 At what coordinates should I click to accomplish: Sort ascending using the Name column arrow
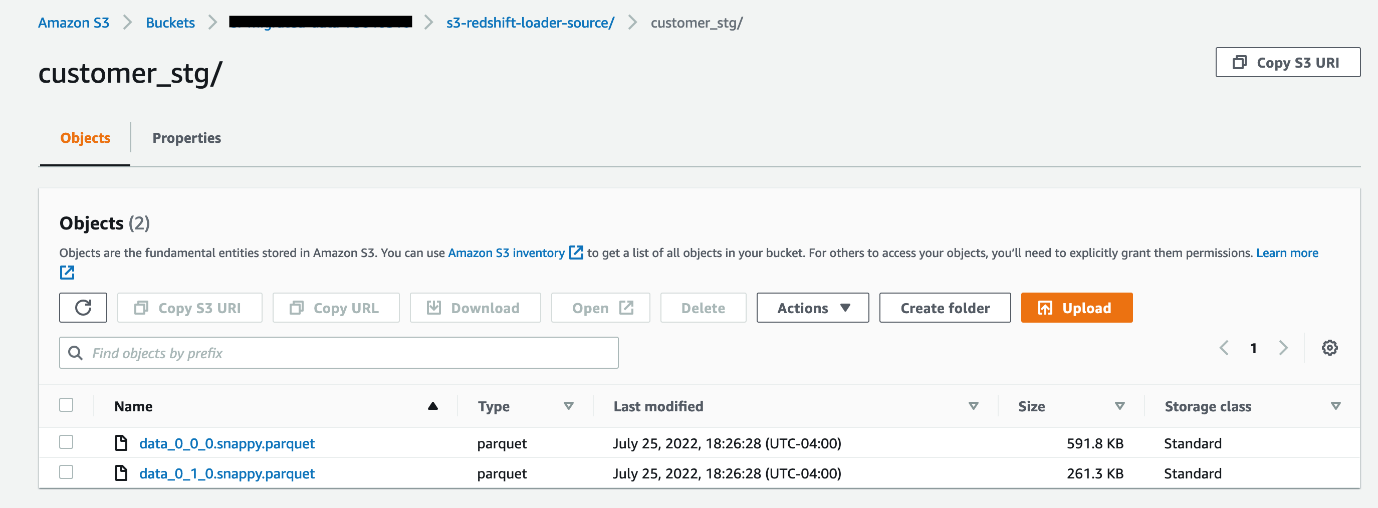433,406
